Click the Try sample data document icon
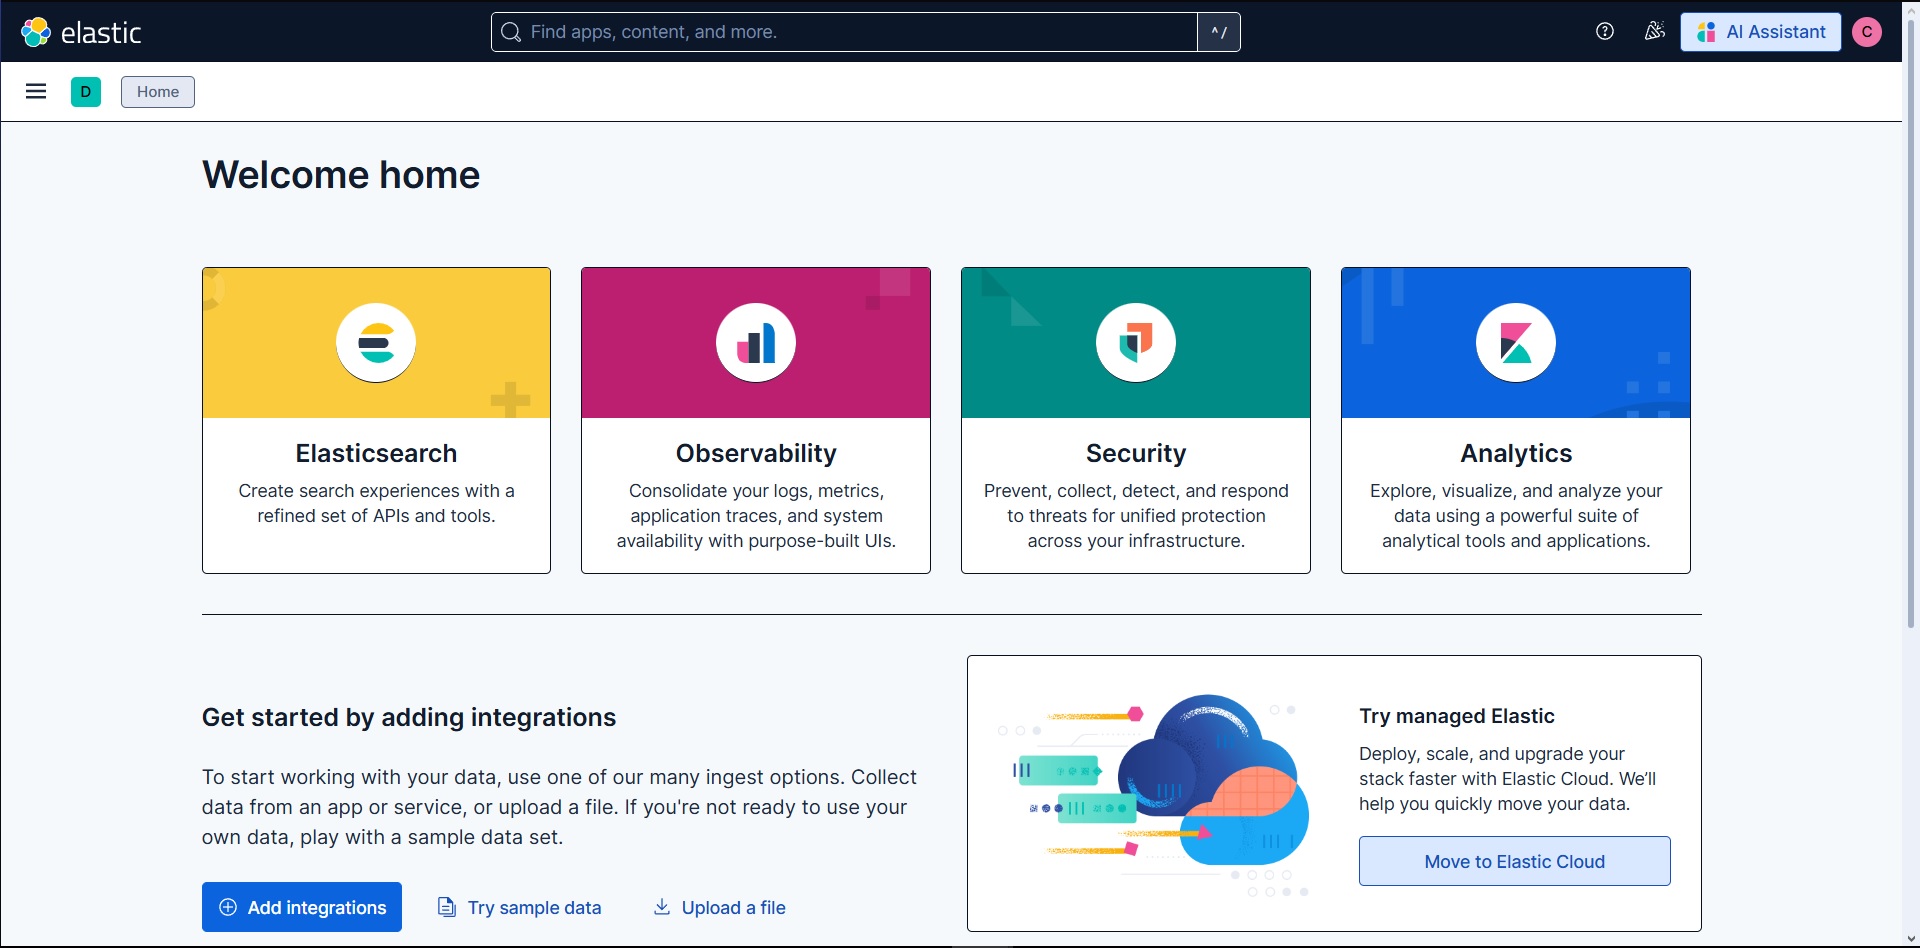The width and height of the screenshot is (1920, 948). [447, 907]
